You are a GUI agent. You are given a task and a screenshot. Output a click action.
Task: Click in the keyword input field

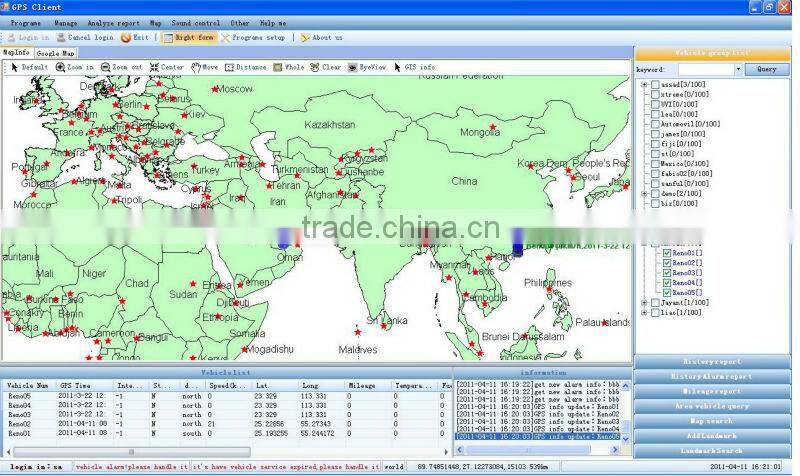point(706,69)
